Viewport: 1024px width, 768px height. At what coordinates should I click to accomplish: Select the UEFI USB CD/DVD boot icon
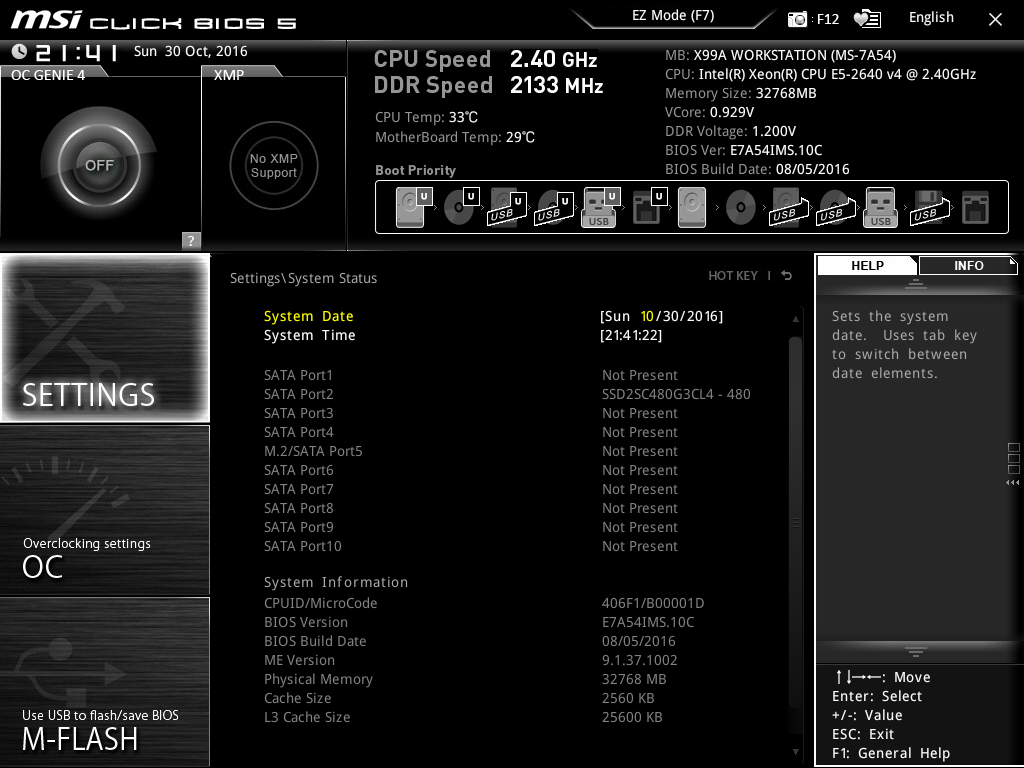[554, 208]
